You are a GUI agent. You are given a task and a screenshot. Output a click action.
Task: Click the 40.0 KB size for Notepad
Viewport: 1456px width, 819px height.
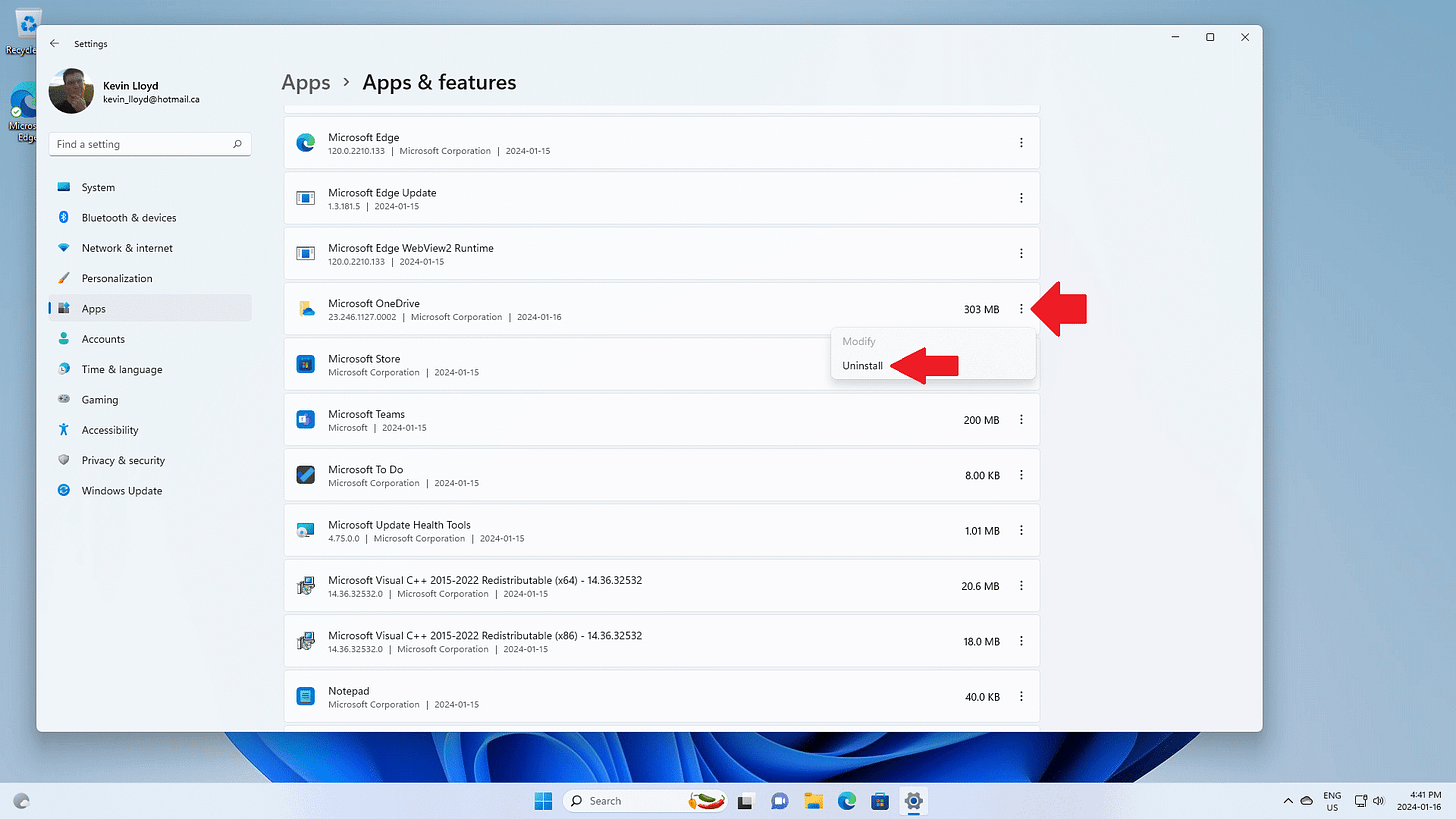click(982, 697)
